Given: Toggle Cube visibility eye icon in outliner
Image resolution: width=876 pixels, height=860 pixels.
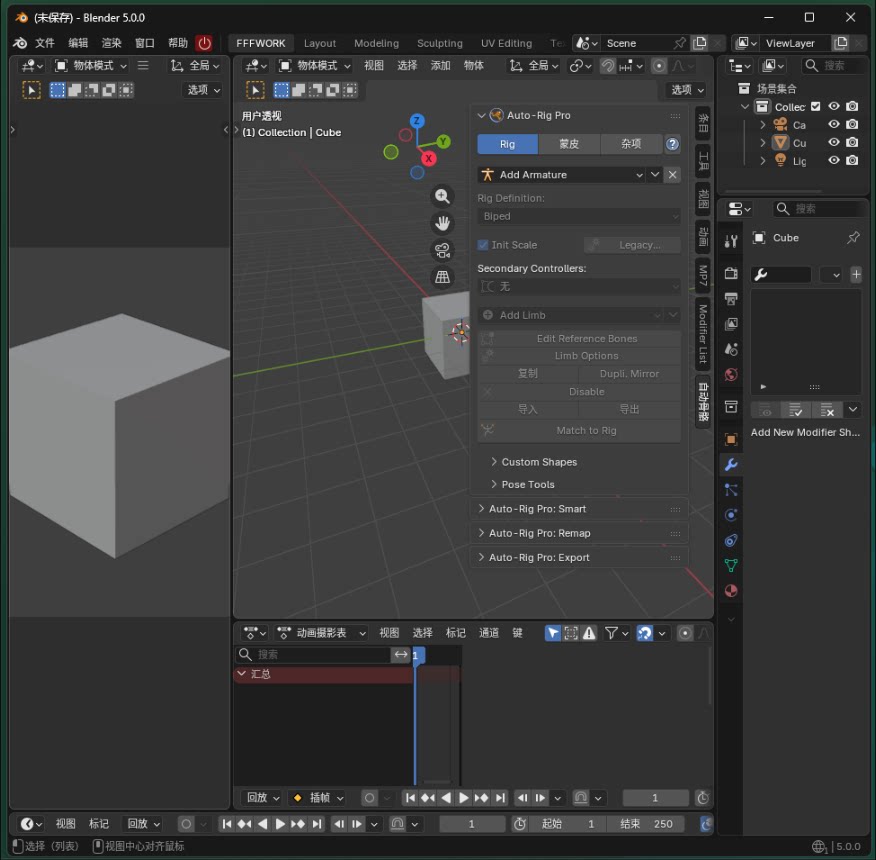Looking at the screenshot, I should click(833, 142).
